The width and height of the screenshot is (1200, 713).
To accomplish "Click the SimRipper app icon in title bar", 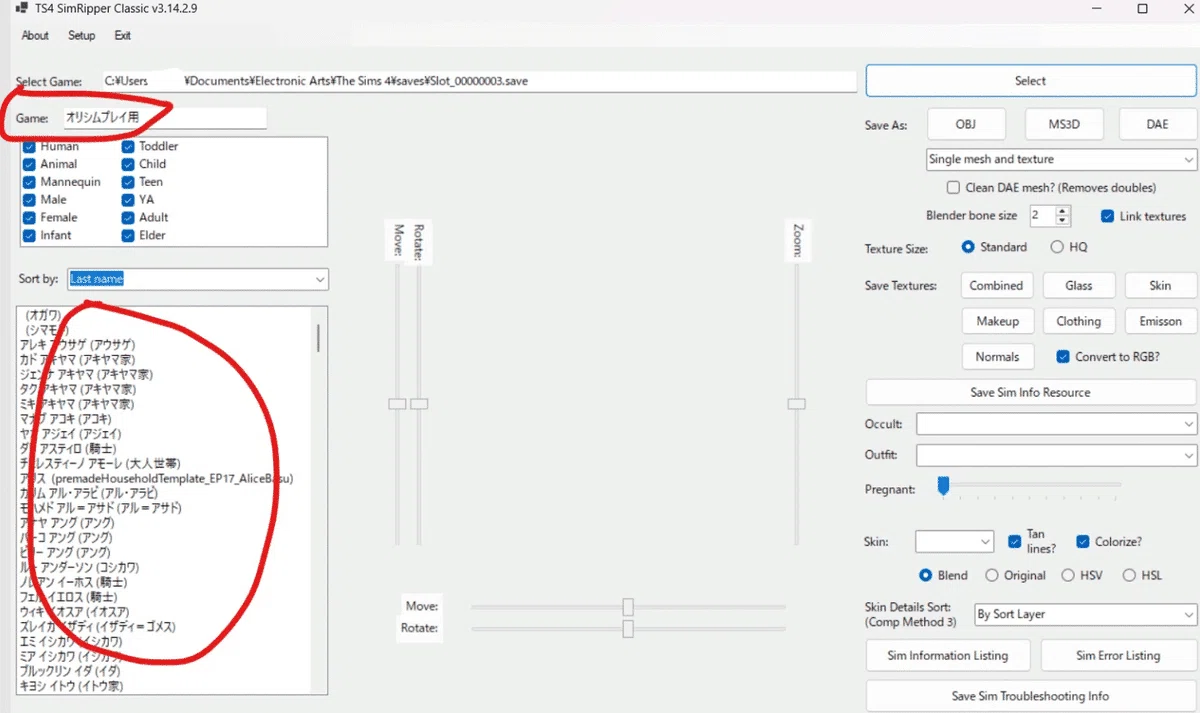I will 20,8.
